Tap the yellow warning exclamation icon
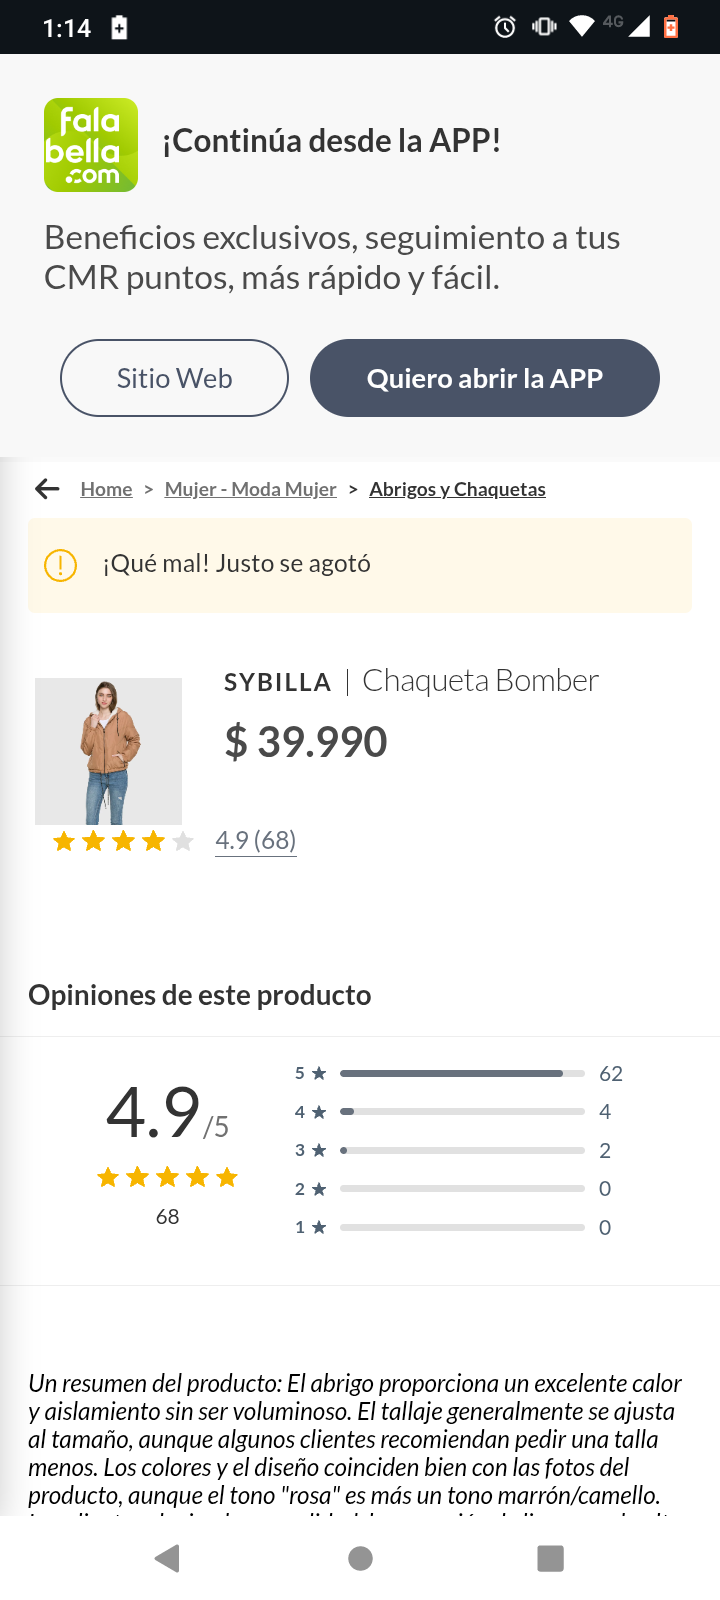Viewport: 720px width, 1600px height. [x=61, y=565]
